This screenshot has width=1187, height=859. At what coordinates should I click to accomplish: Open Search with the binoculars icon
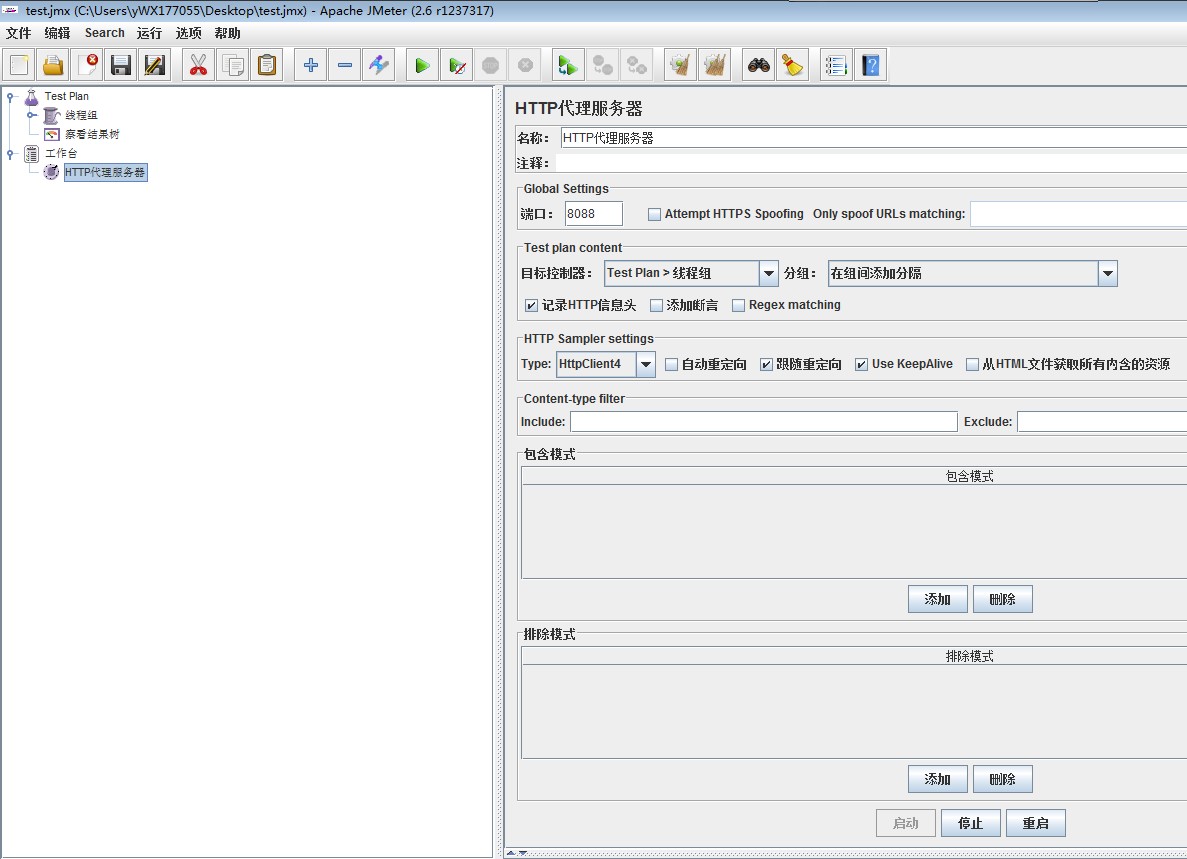(x=759, y=65)
